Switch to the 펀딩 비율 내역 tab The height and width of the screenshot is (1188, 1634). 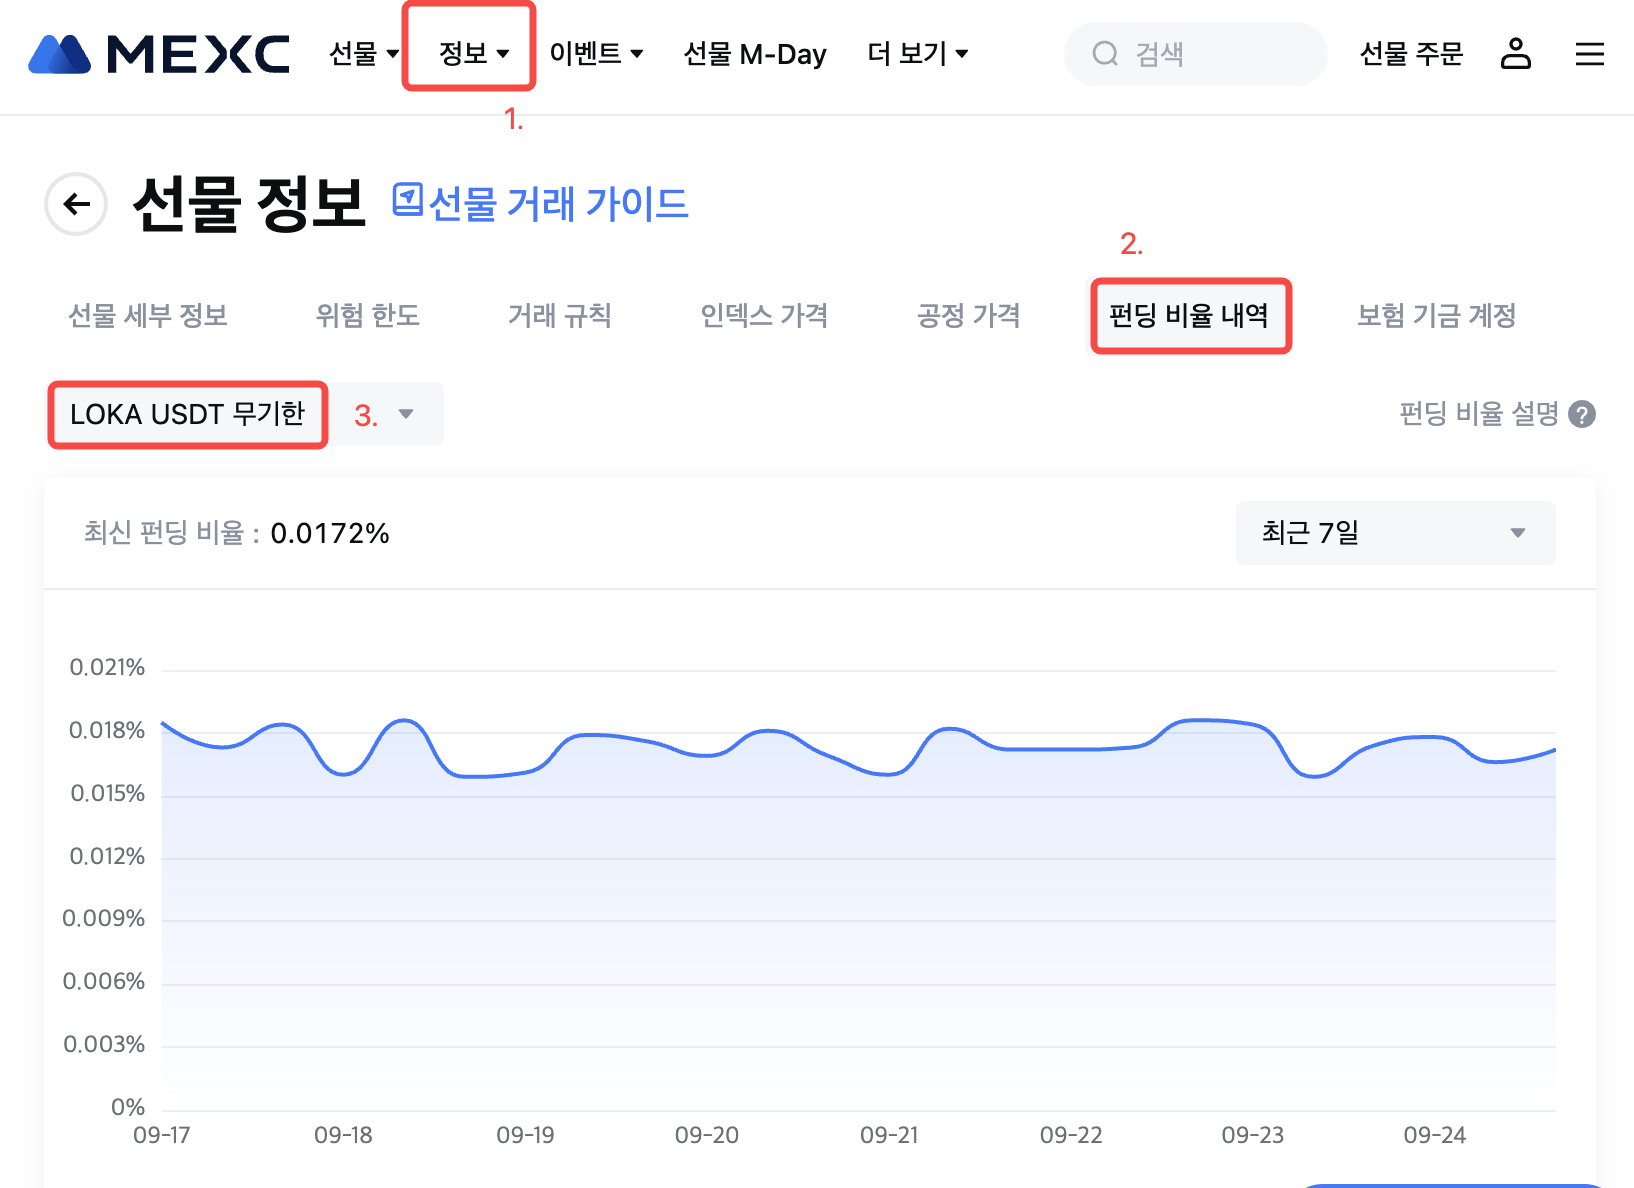[x=1189, y=316]
